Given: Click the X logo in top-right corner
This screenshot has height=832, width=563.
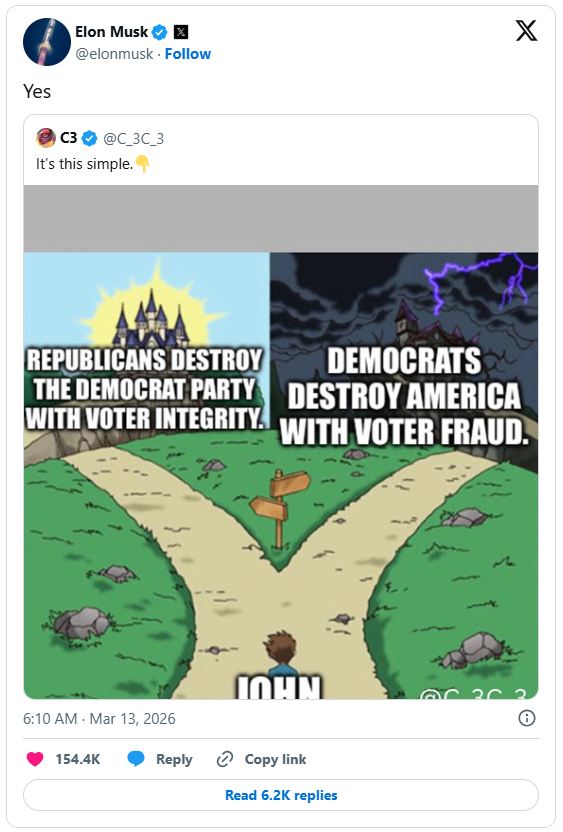Looking at the screenshot, I should tap(526, 30).
